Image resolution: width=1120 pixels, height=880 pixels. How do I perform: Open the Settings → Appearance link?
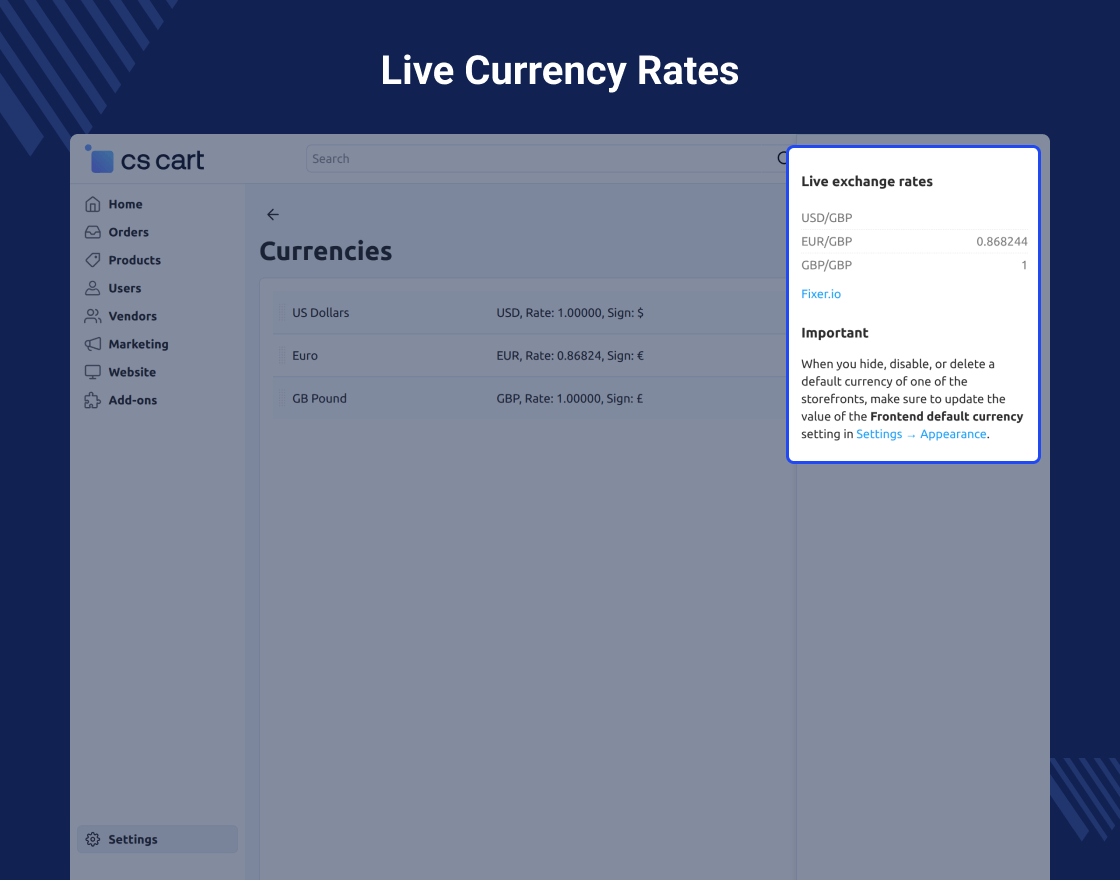[x=921, y=434]
